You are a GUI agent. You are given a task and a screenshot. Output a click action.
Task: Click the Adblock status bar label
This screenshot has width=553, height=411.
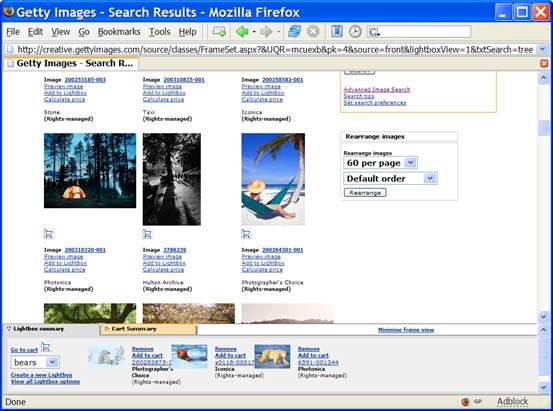512,401
